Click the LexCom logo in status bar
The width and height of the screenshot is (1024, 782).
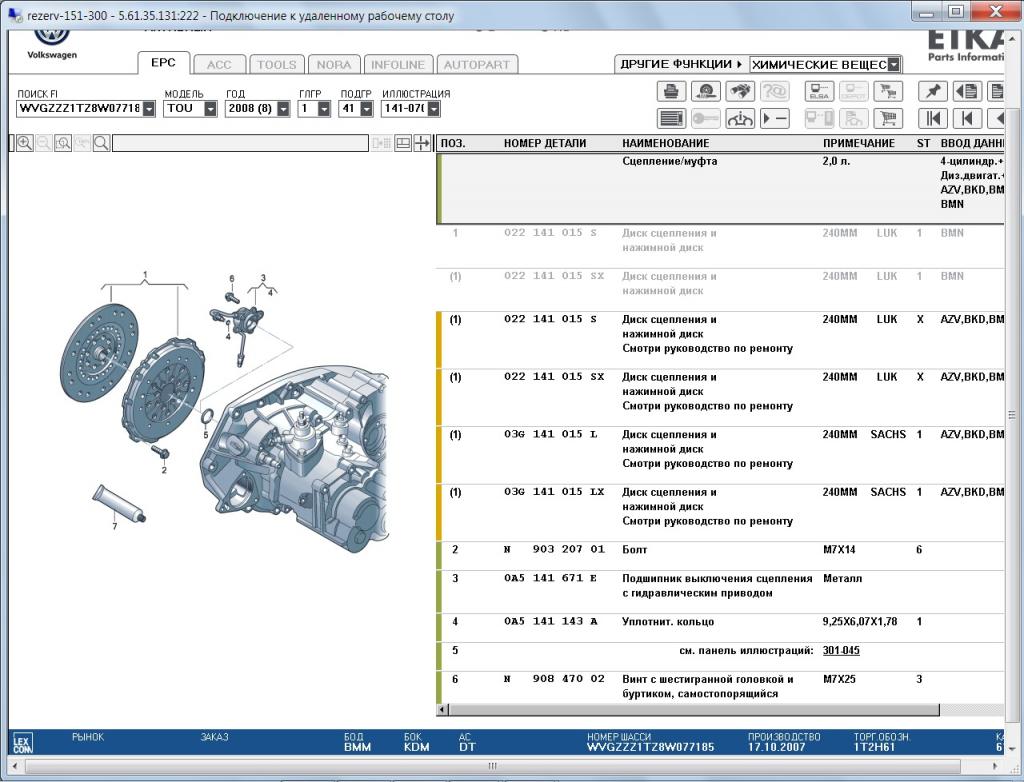tap(22, 743)
